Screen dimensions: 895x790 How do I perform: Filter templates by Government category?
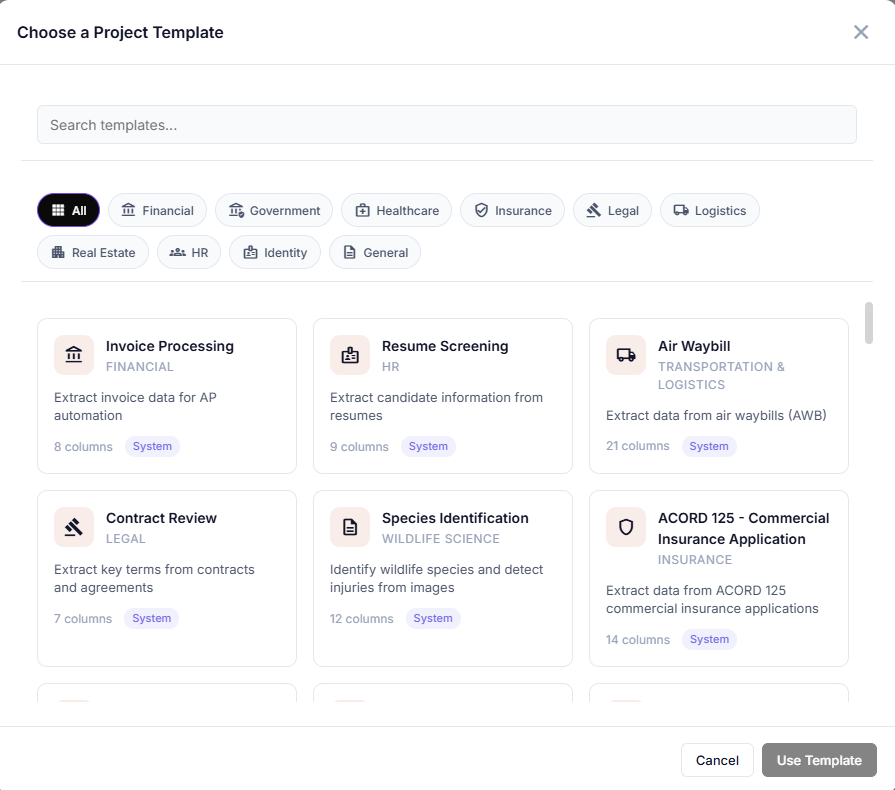click(274, 210)
